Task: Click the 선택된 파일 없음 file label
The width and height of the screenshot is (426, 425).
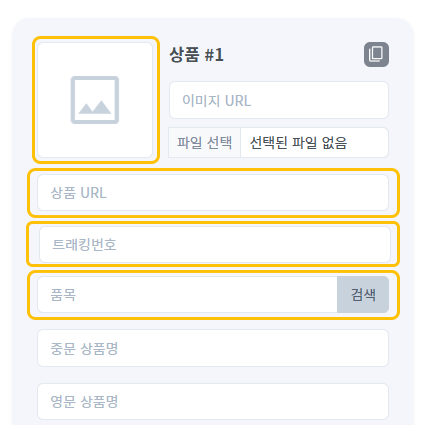Action: tap(298, 143)
